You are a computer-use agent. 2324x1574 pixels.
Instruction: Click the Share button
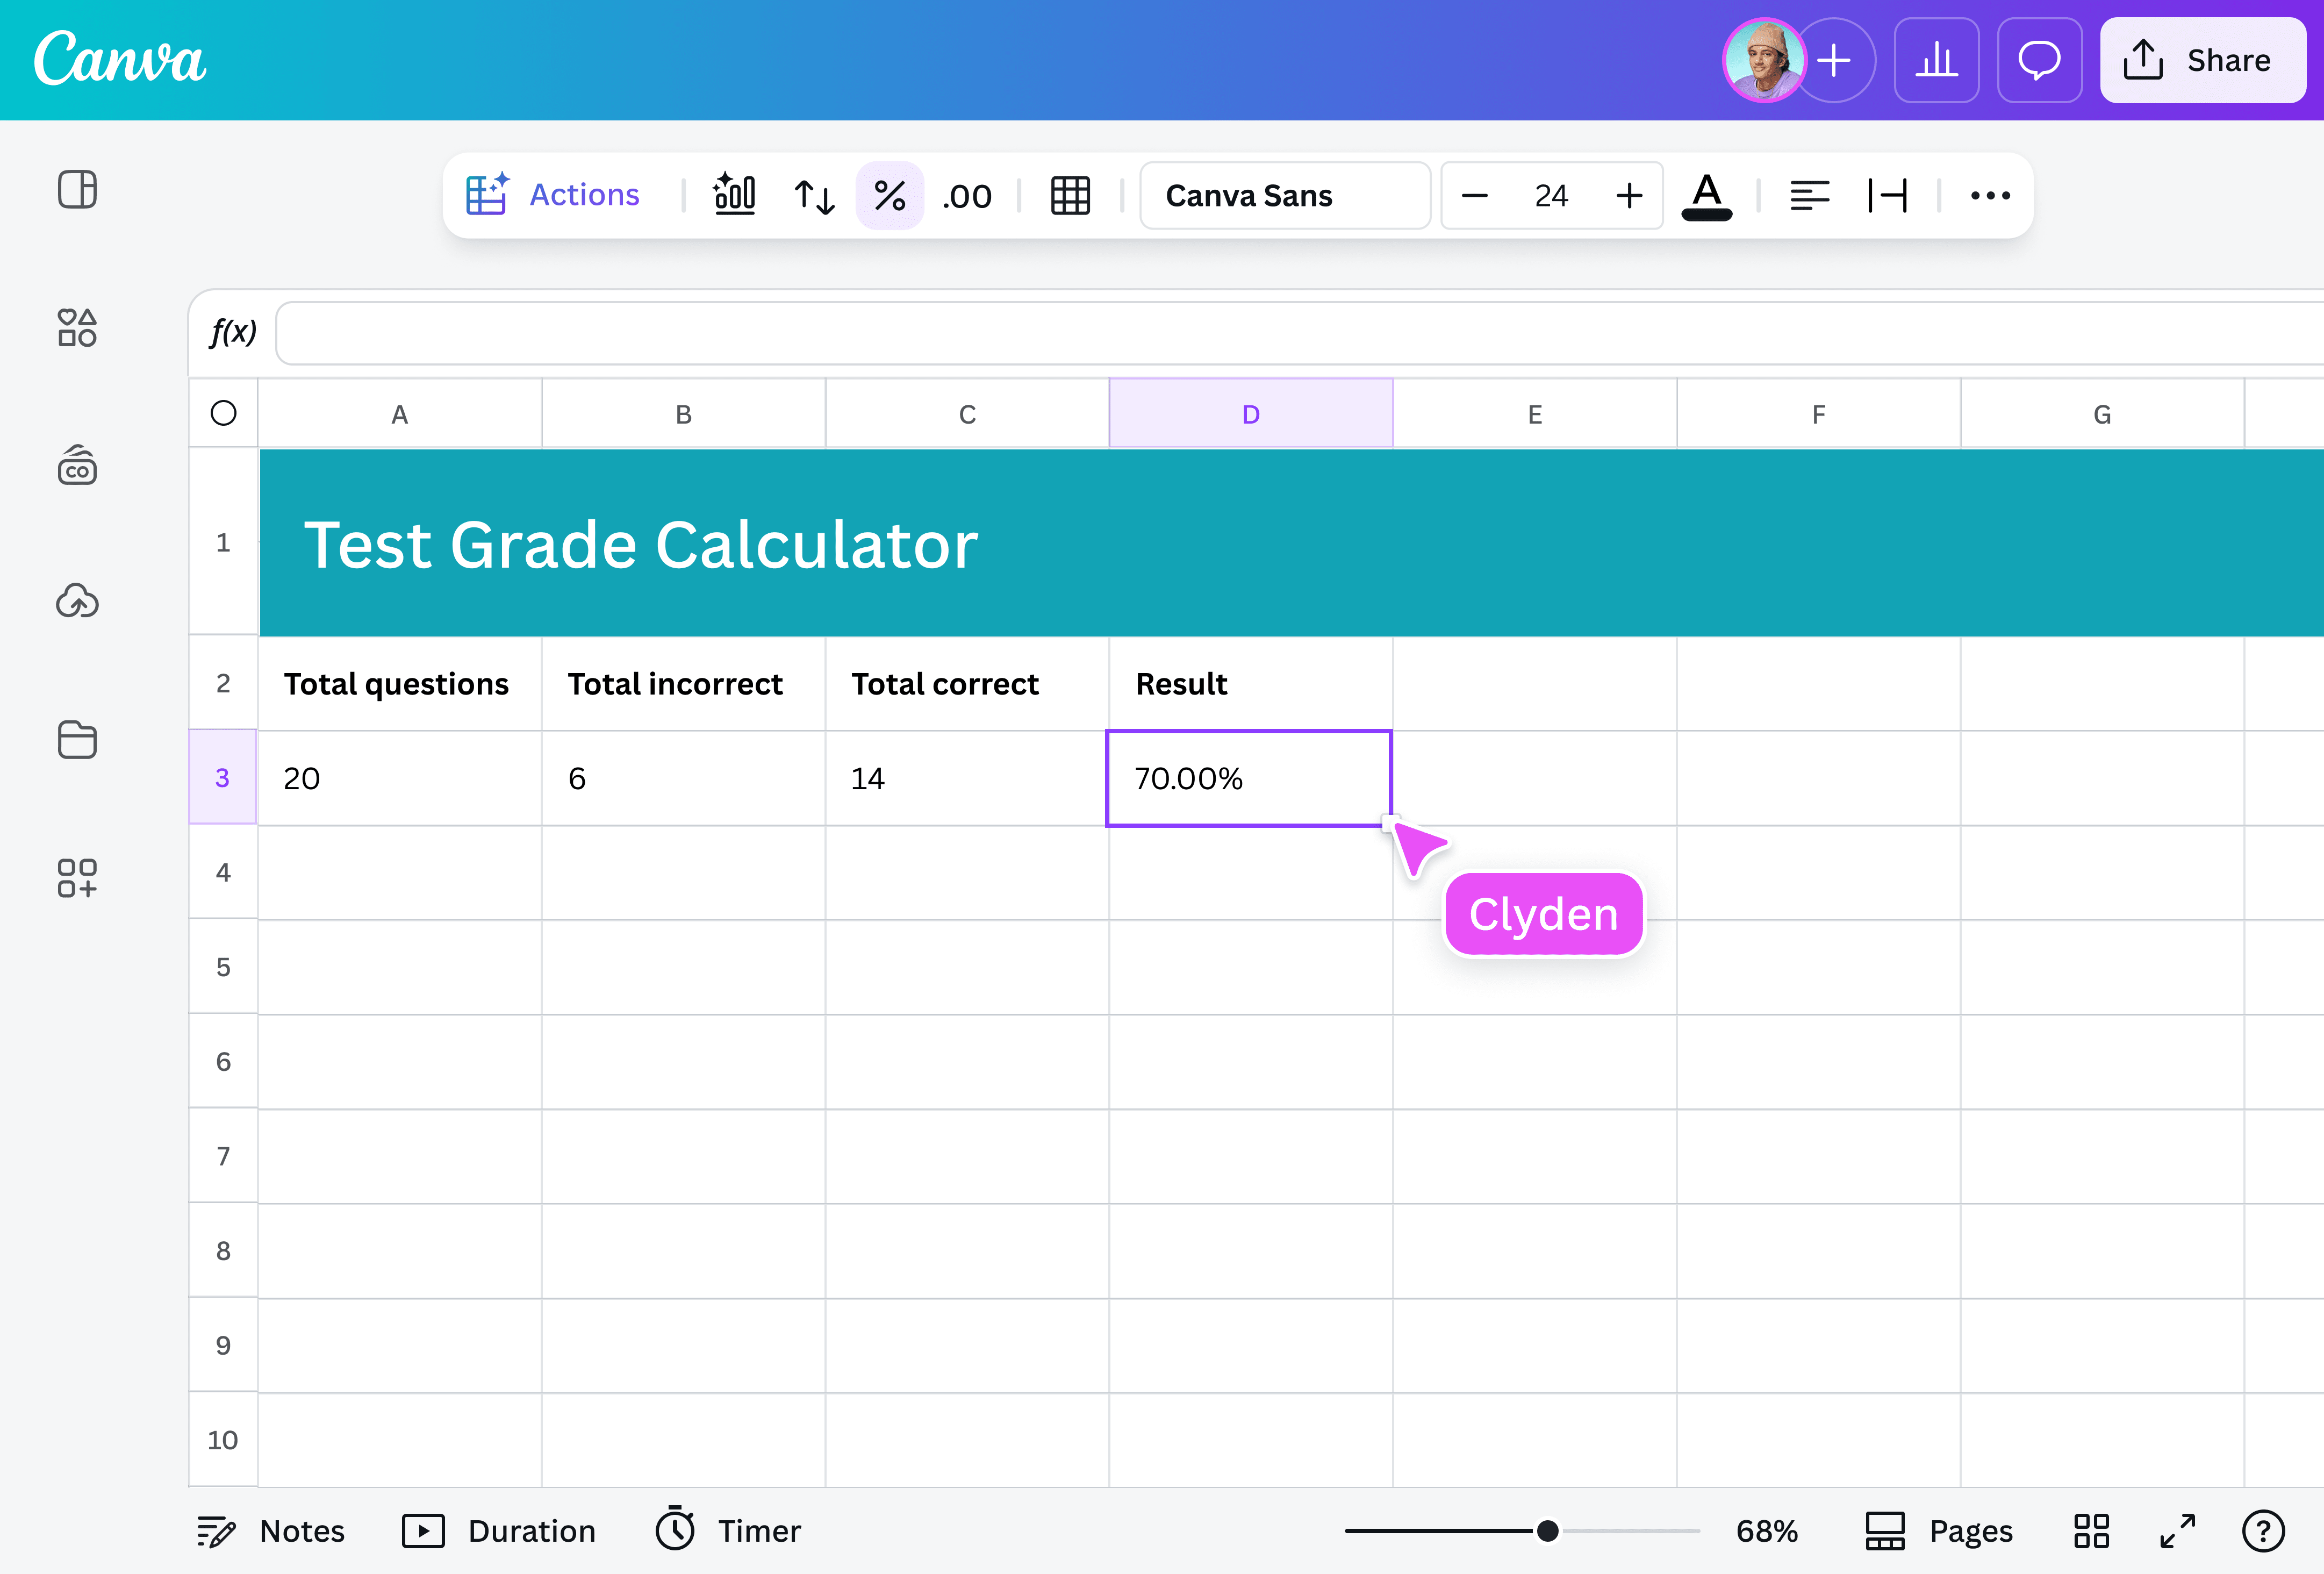[x=2203, y=60]
